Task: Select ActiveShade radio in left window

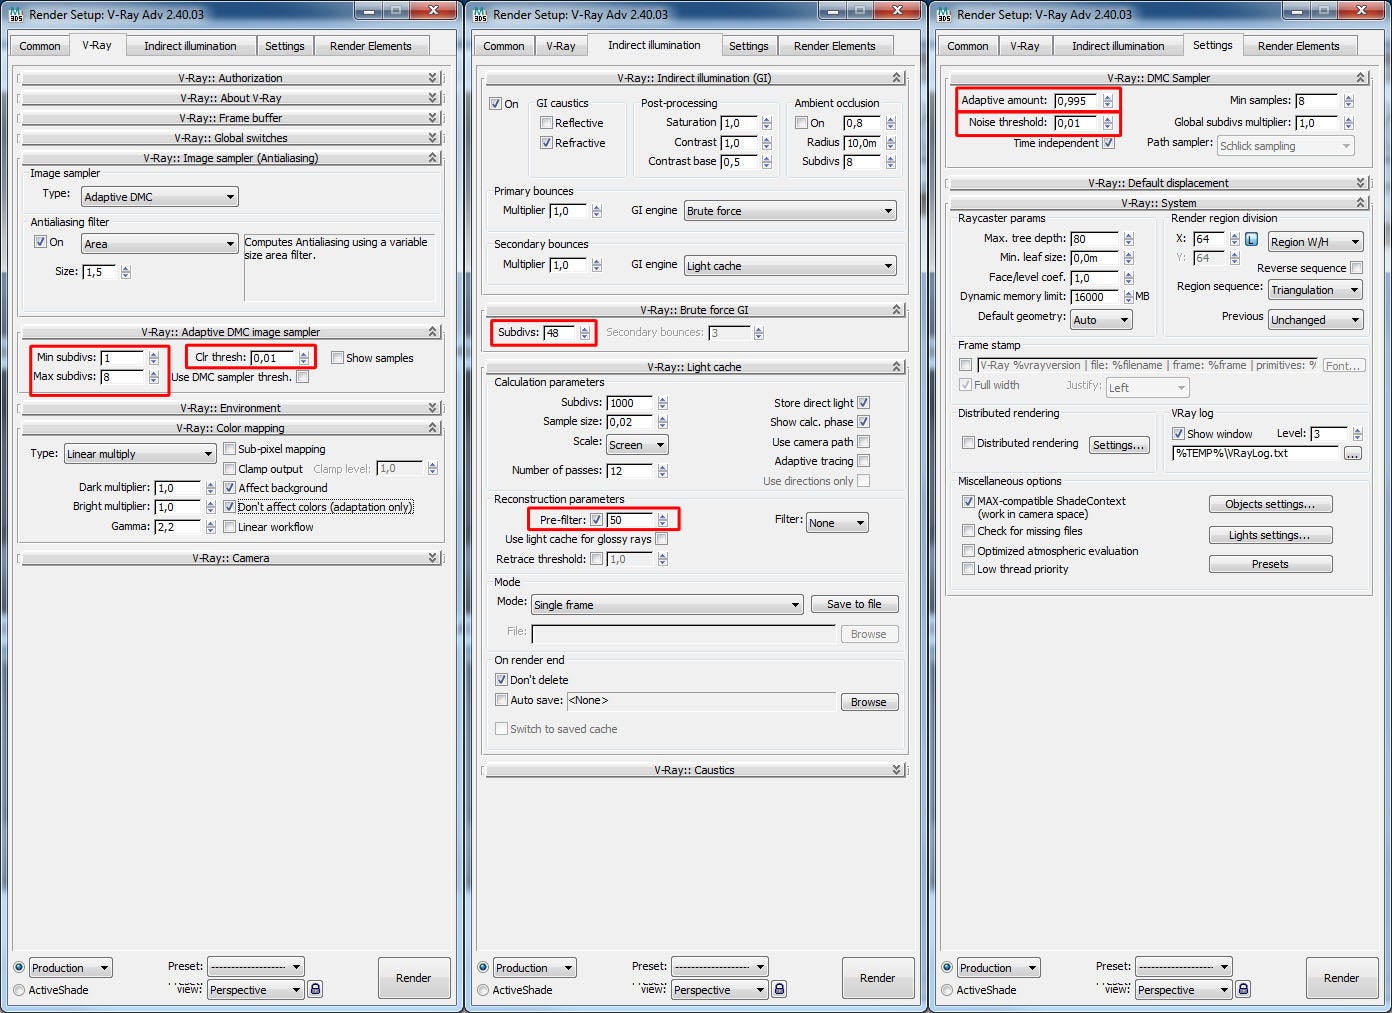Action: (x=19, y=990)
